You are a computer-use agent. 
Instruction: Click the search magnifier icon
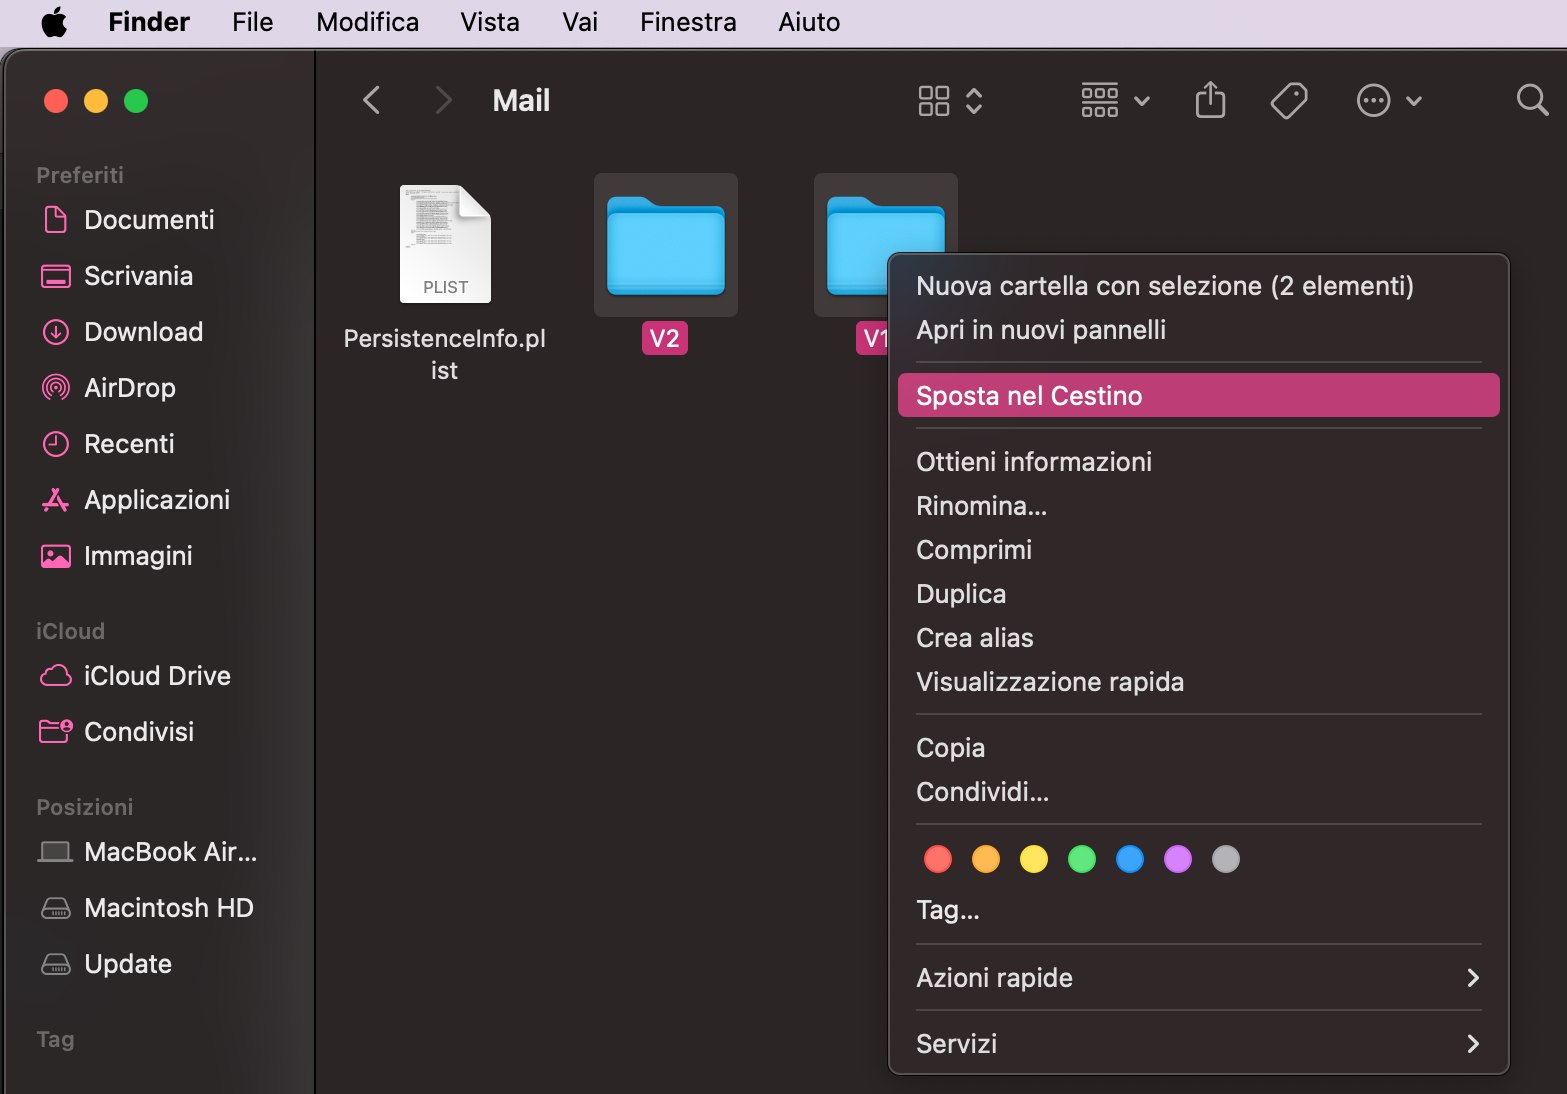1532,100
